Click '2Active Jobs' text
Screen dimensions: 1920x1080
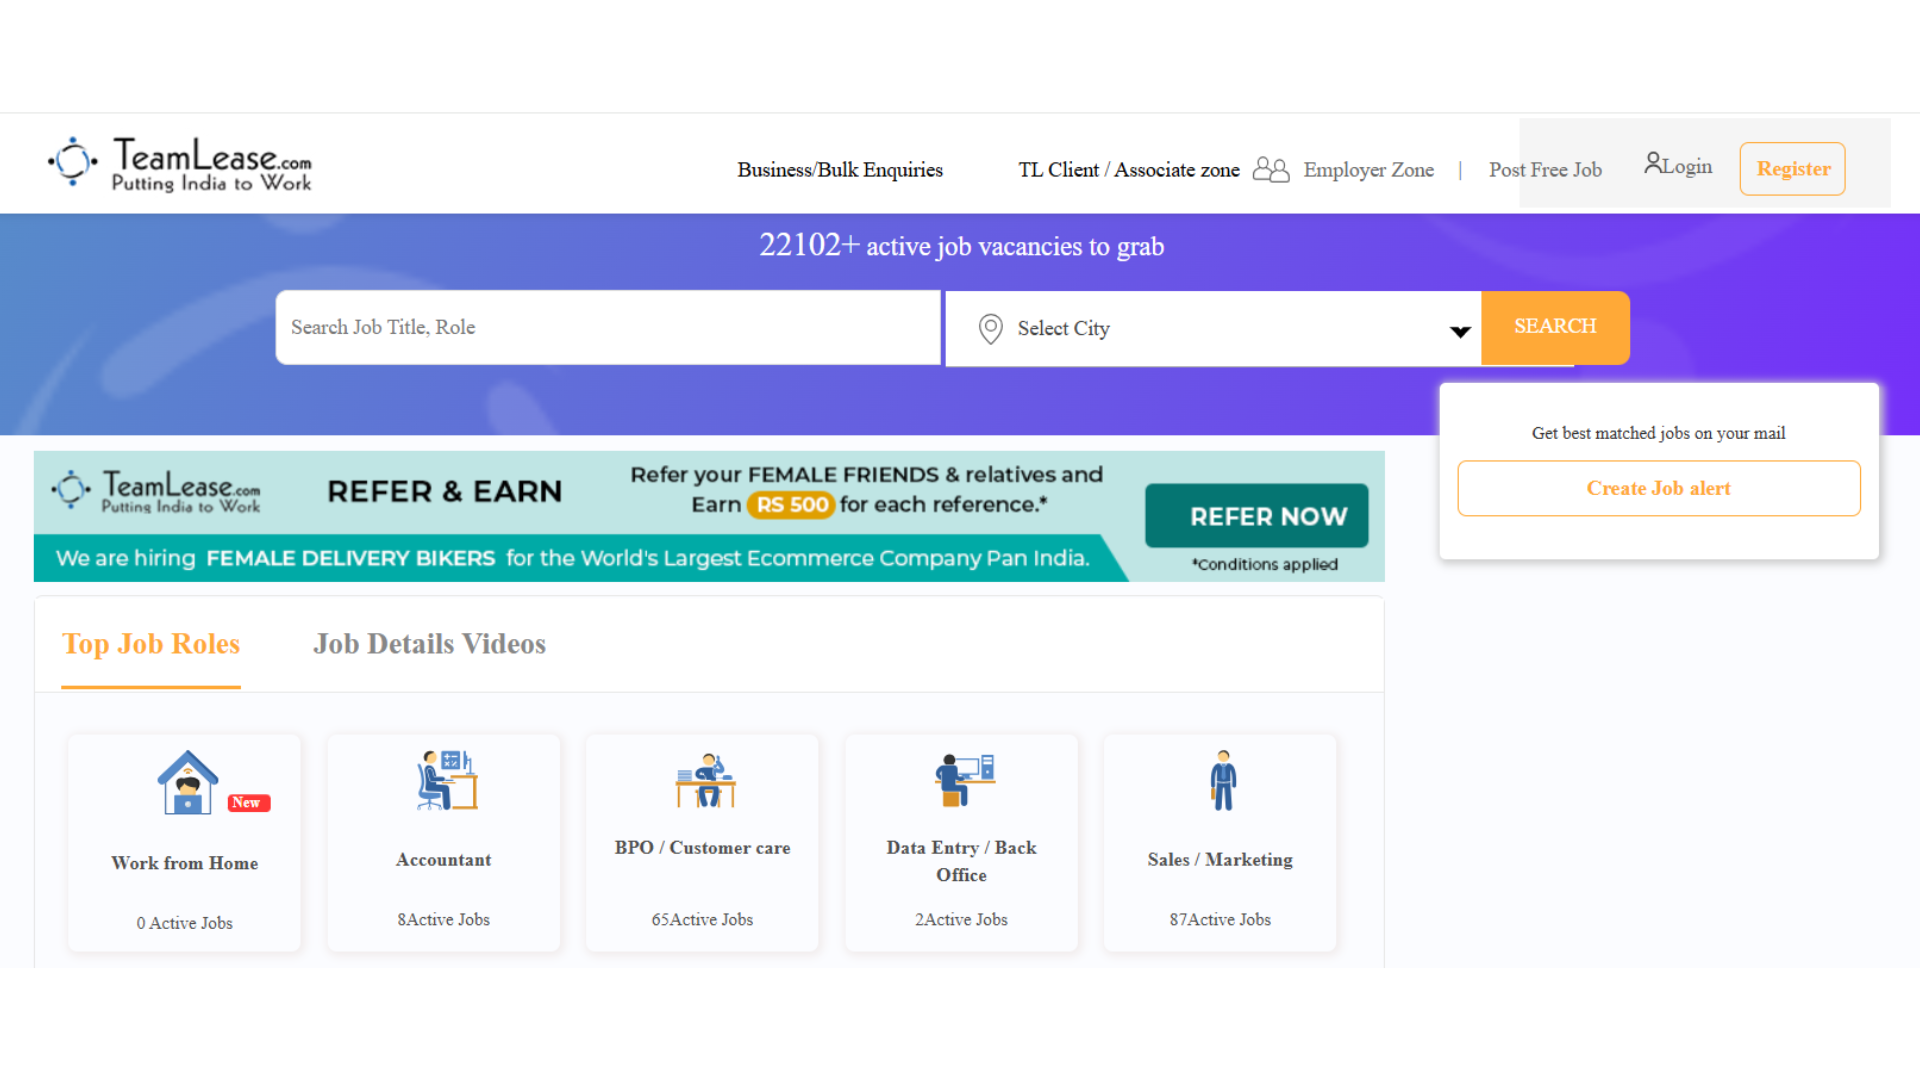pos(962,920)
